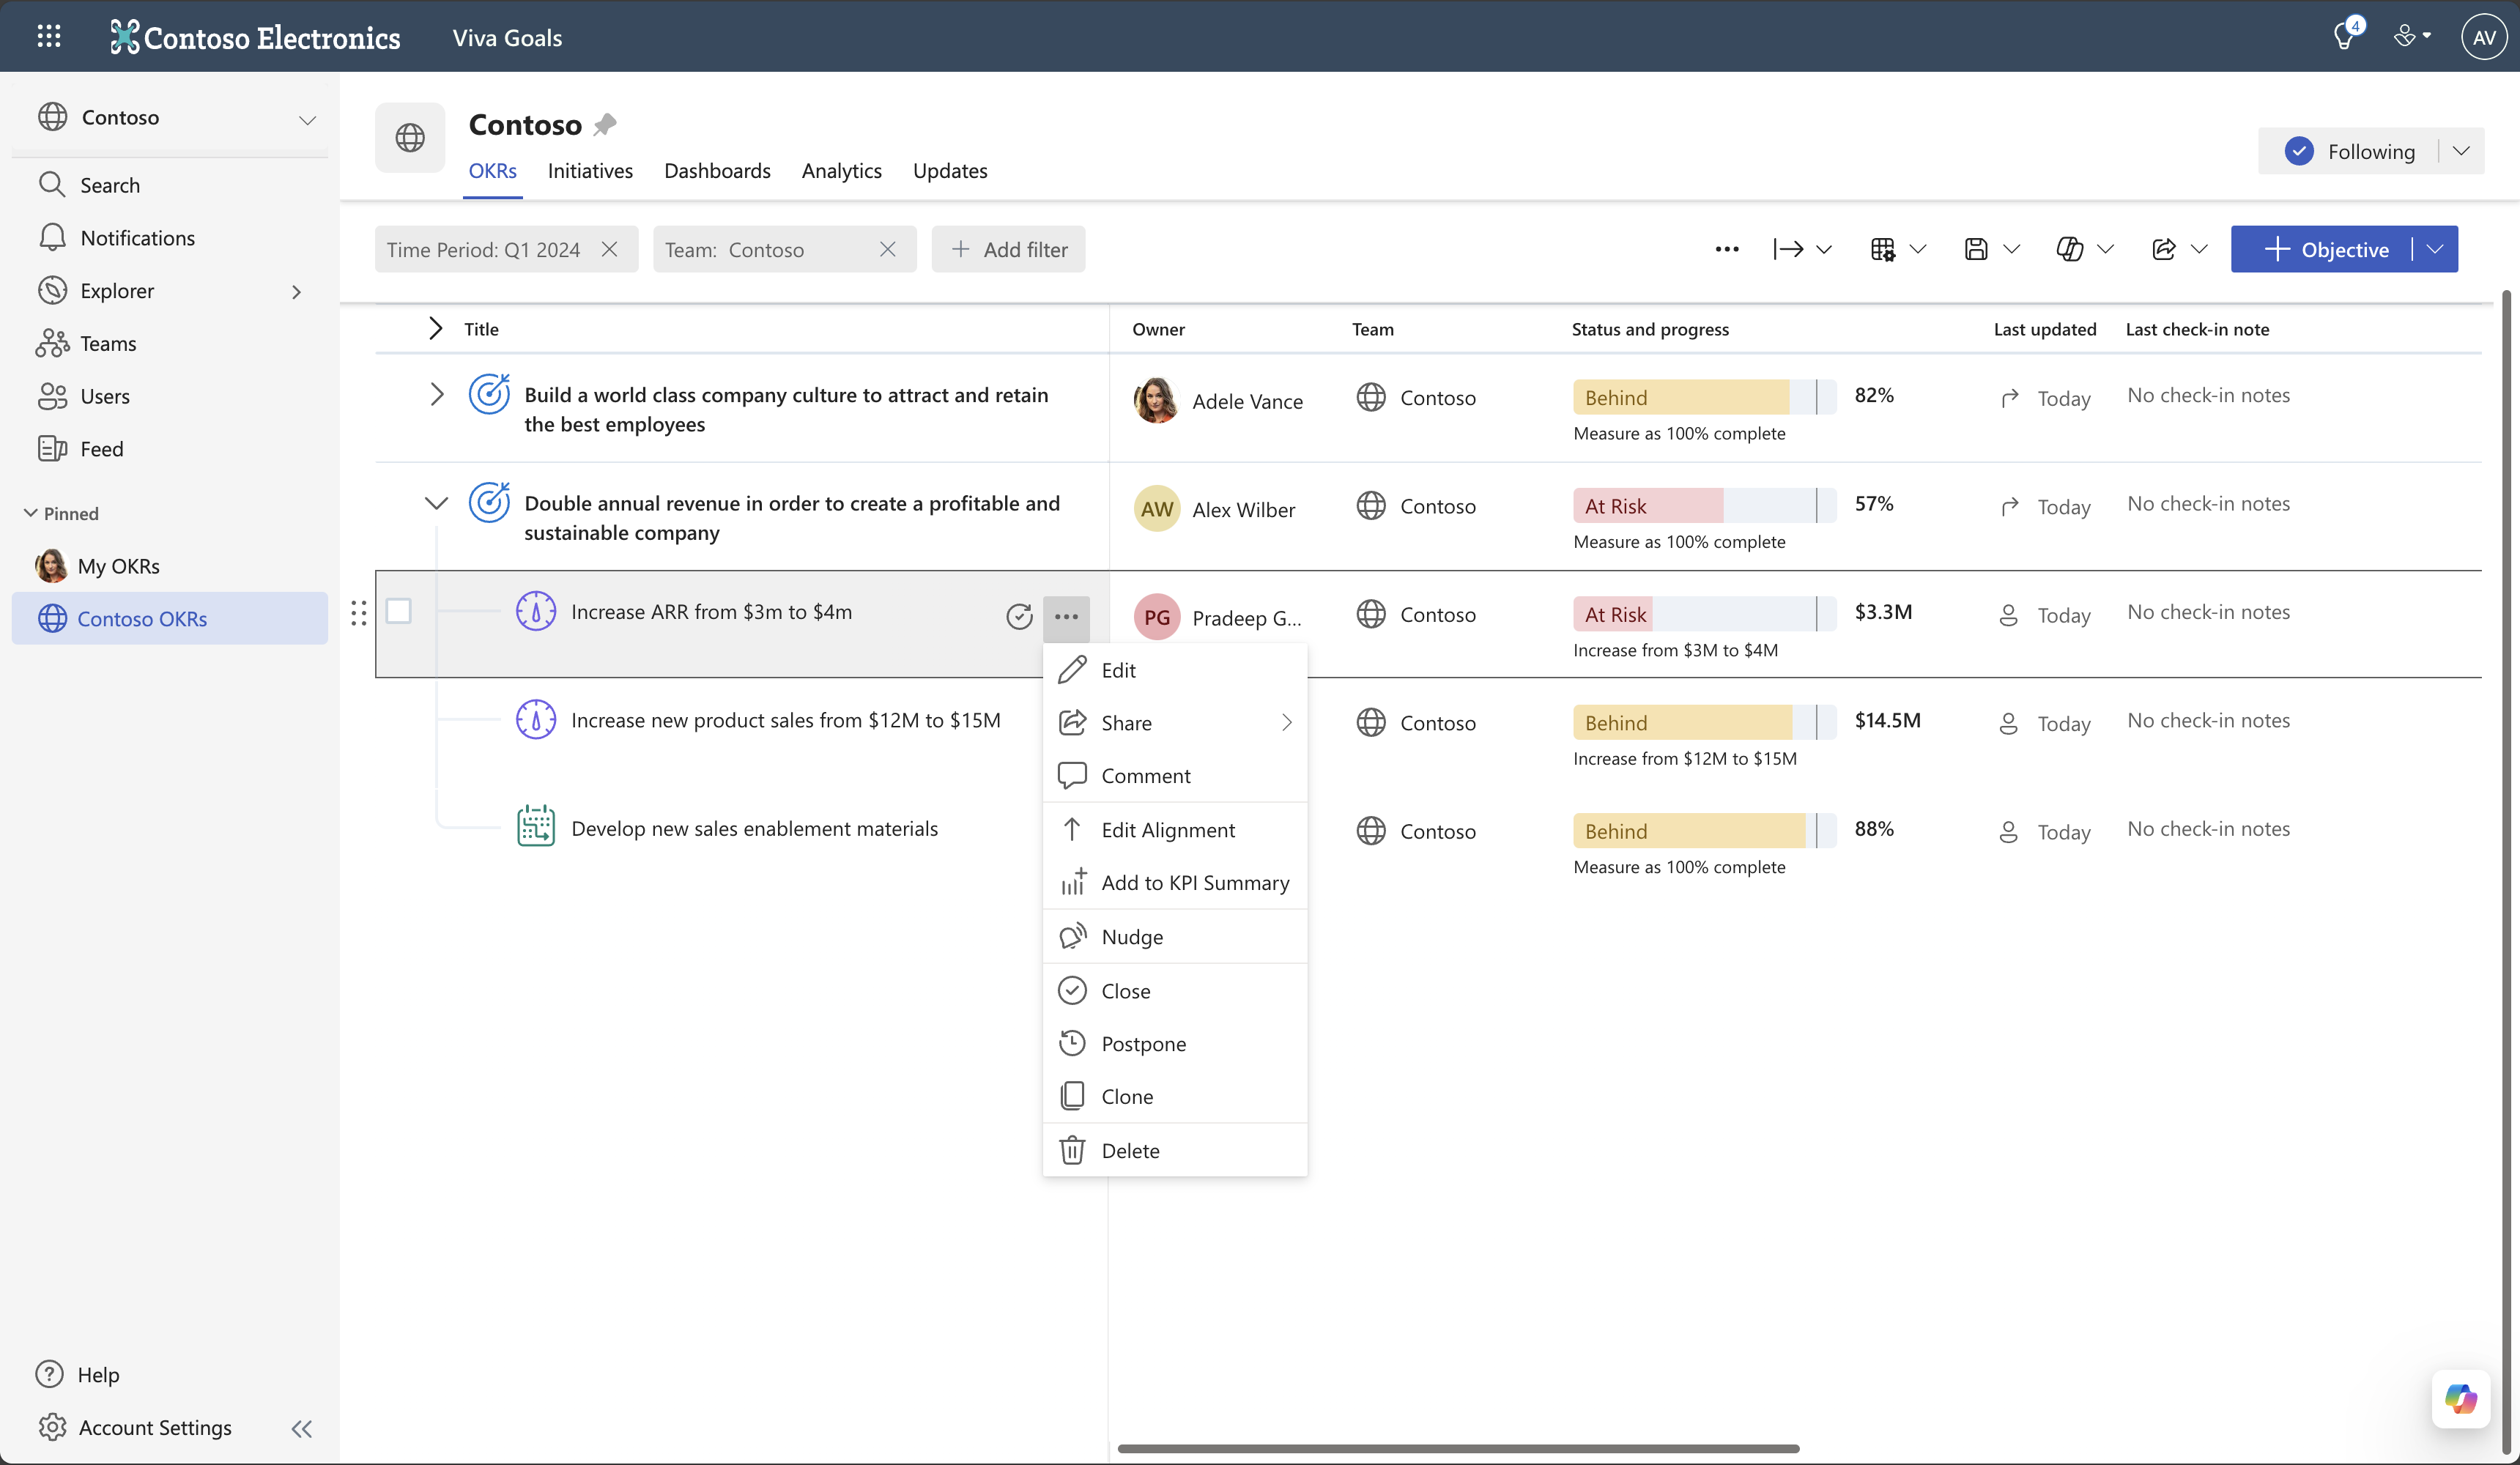This screenshot has width=2520, height=1465.
Task: Tick the checkbox on Increase ARR row
Action: point(398,610)
